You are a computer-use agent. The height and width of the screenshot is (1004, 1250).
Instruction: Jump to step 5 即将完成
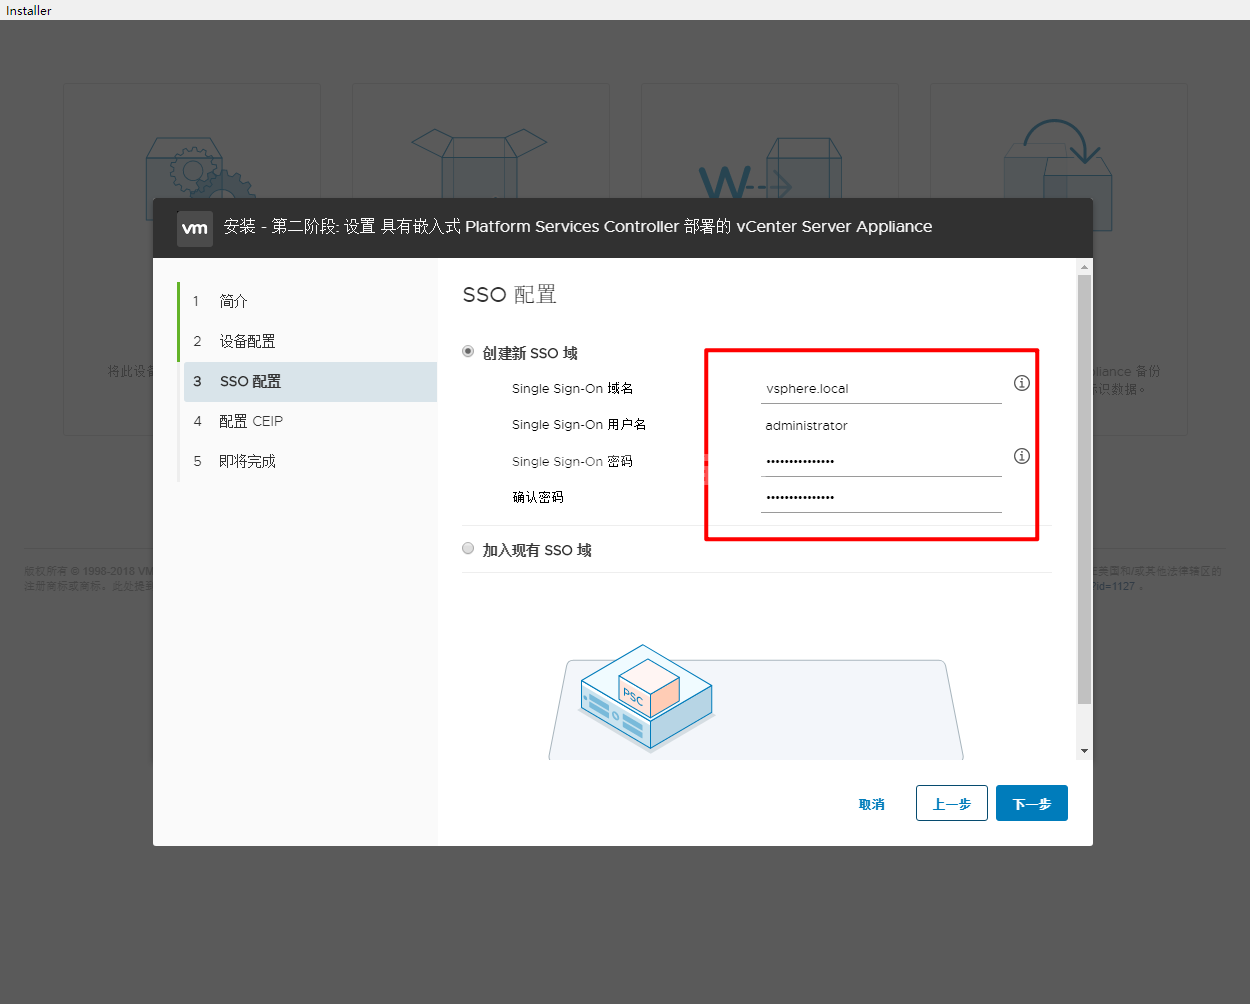247,461
